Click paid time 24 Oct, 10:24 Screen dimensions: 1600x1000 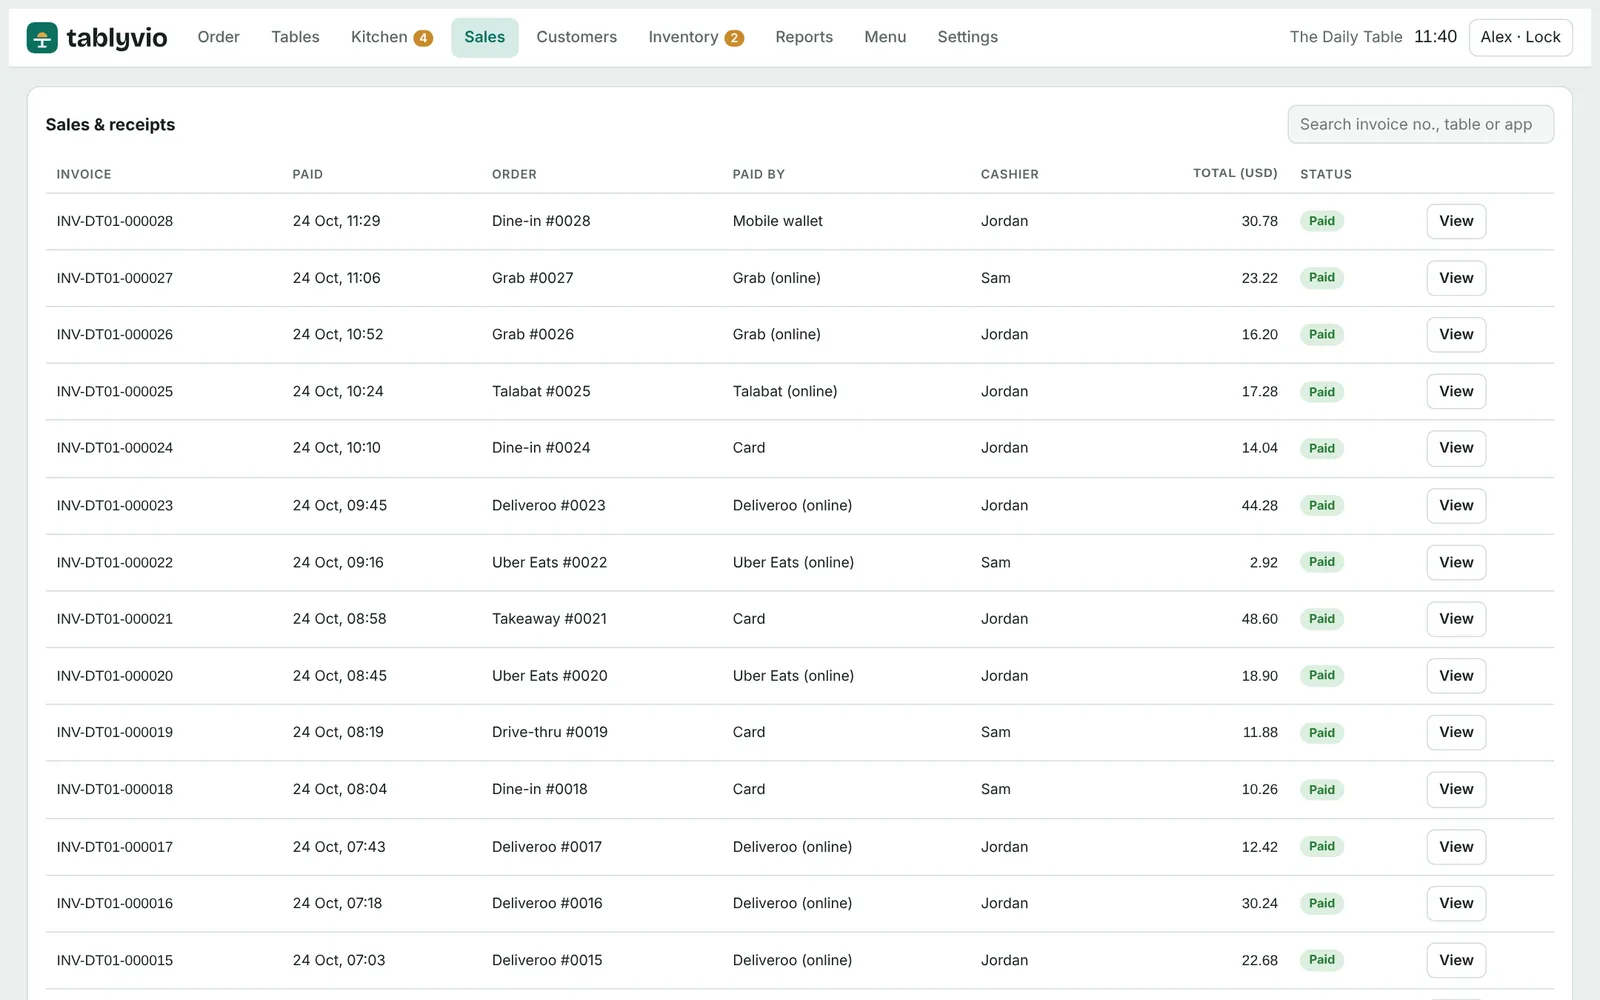click(338, 391)
